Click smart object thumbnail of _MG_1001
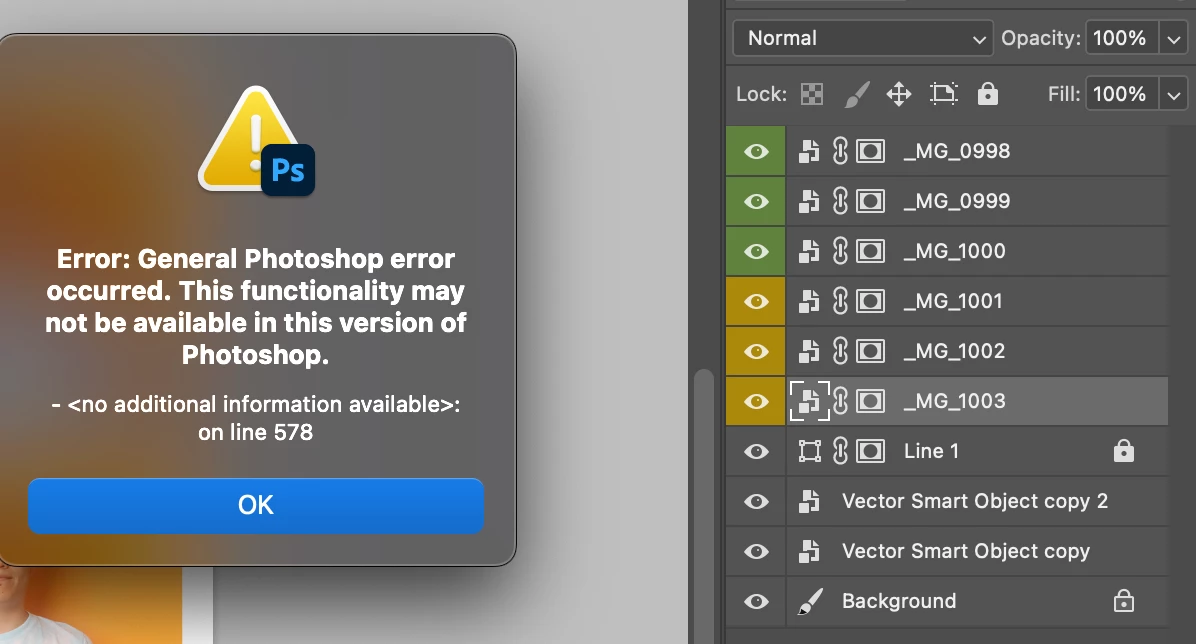Image resolution: width=1196 pixels, height=644 pixels. (x=809, y=301)
